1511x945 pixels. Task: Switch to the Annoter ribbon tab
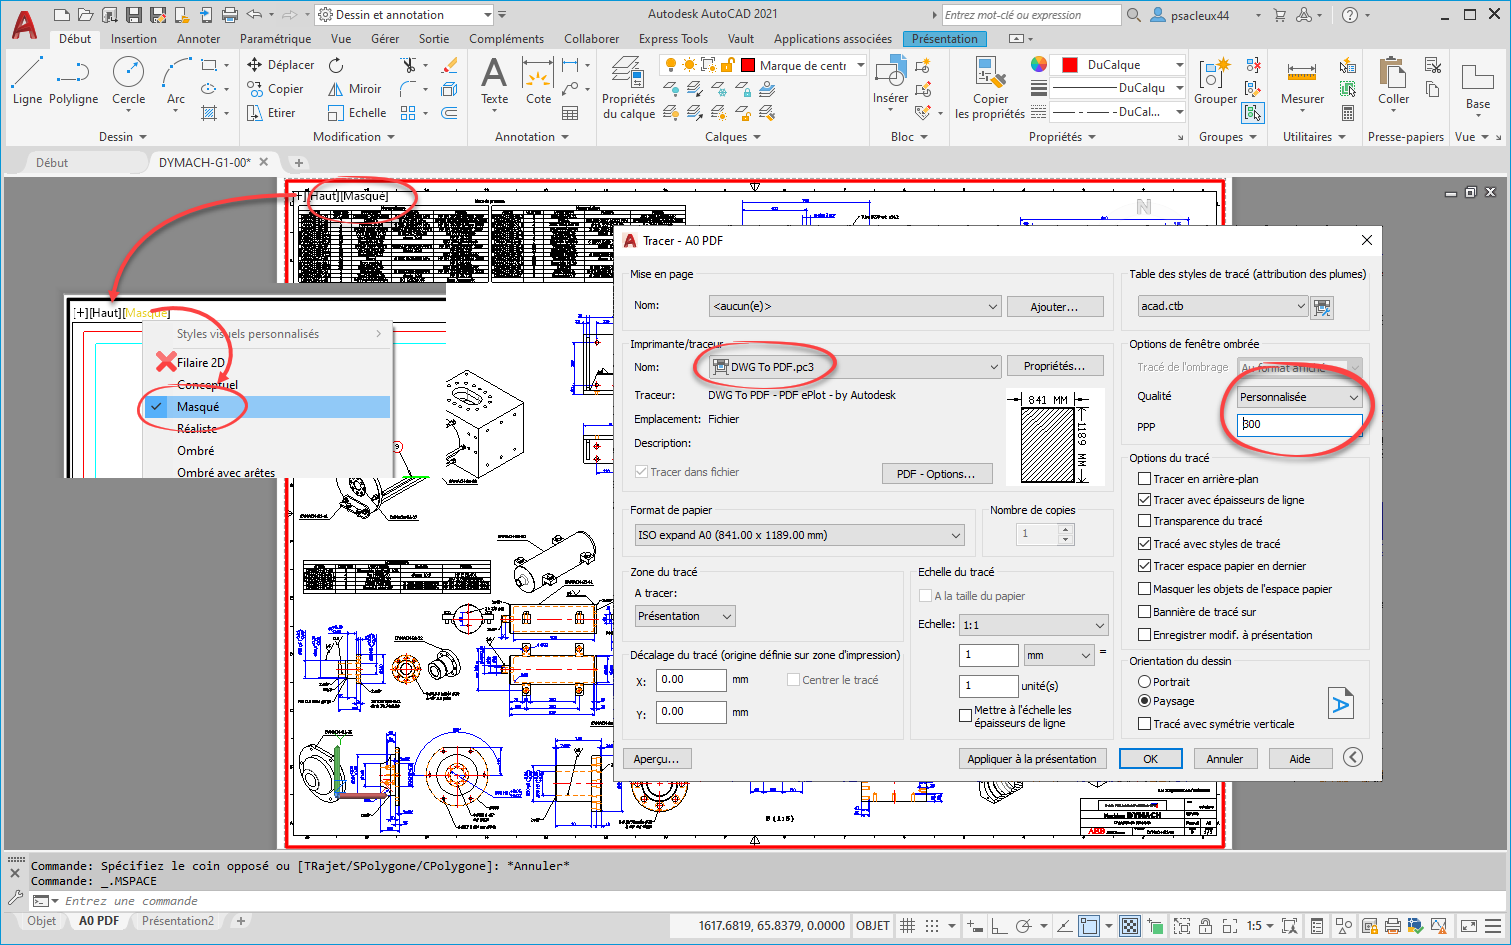click(x=198, y=39)
